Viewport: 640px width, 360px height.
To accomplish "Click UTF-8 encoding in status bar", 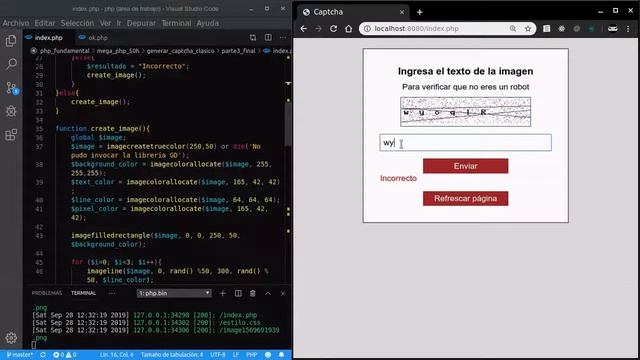I will point(218,355).
